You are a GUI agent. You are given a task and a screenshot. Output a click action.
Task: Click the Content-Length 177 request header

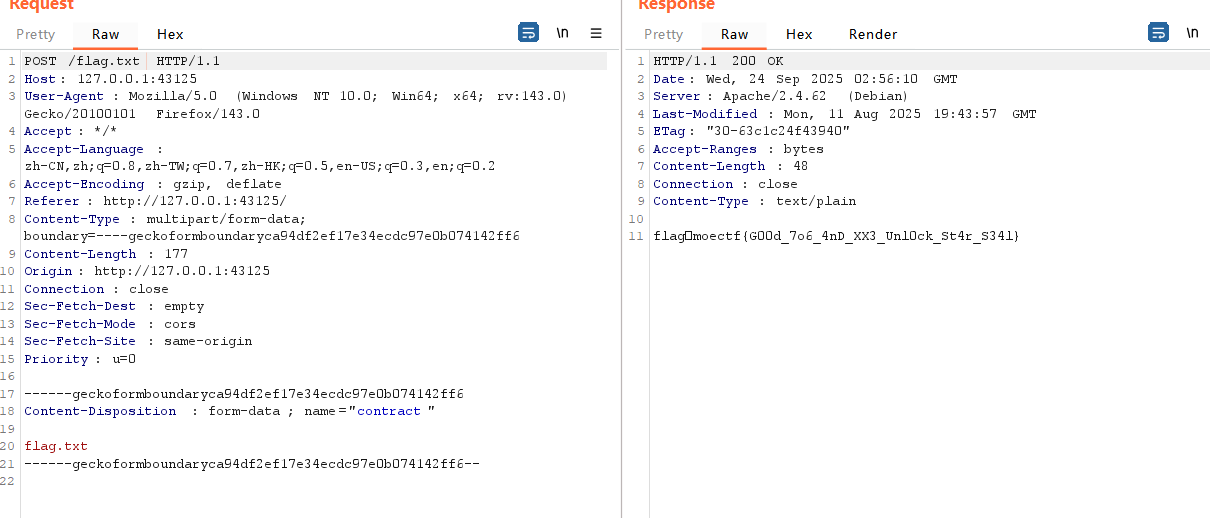pyautogui.click(x=106, y=254)
